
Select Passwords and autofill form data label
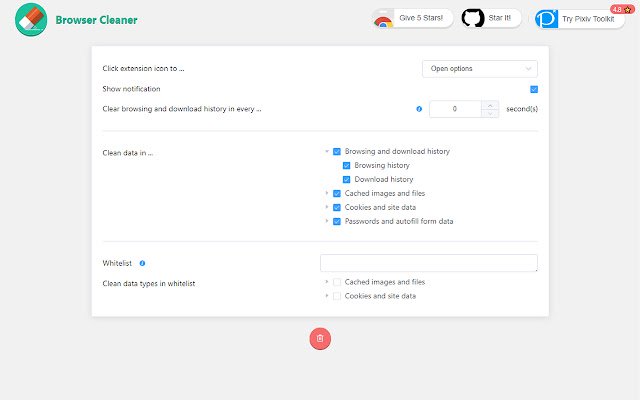(399, 221)
